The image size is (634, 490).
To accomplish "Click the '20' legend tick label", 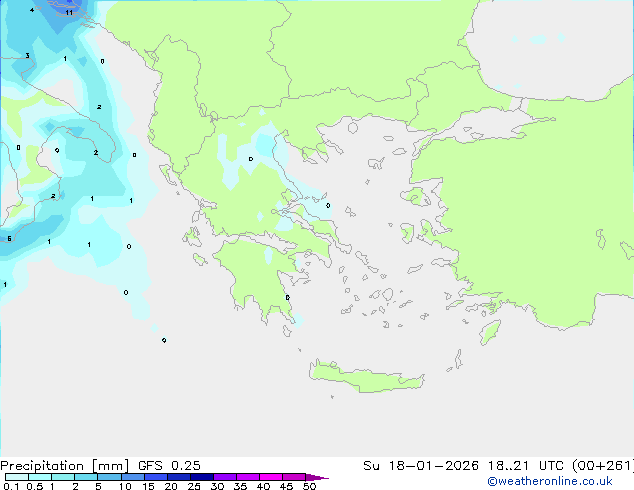I will pyautogui.click(x=171, y=486).
